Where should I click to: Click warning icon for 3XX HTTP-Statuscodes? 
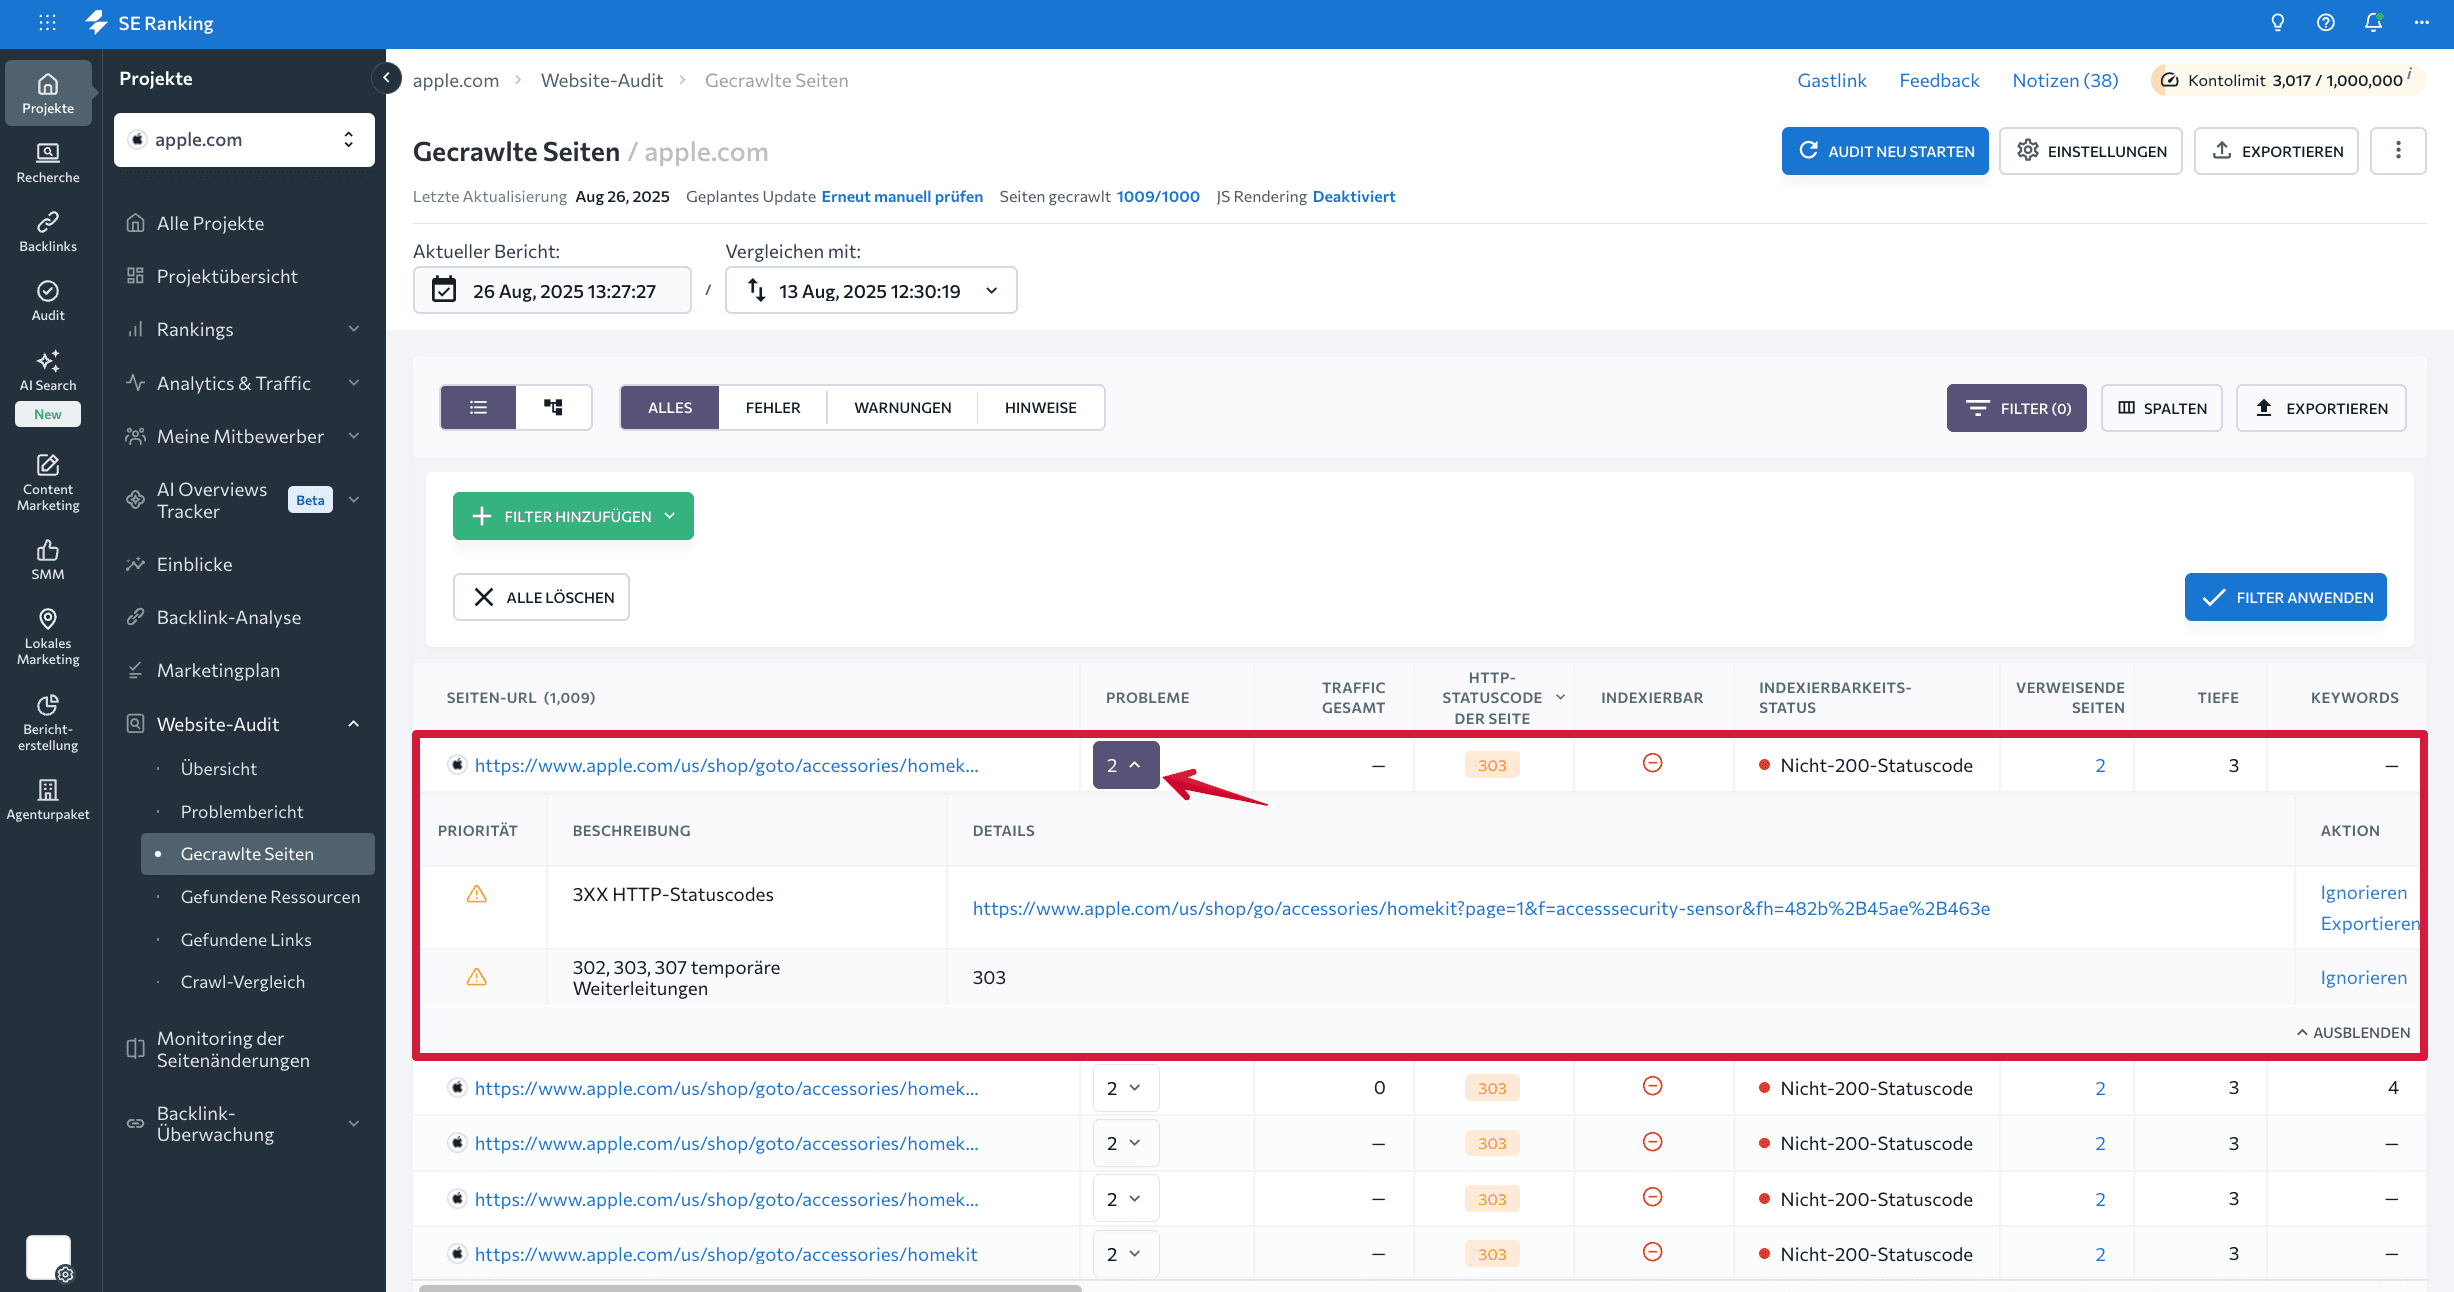click(x=477, y=893)
